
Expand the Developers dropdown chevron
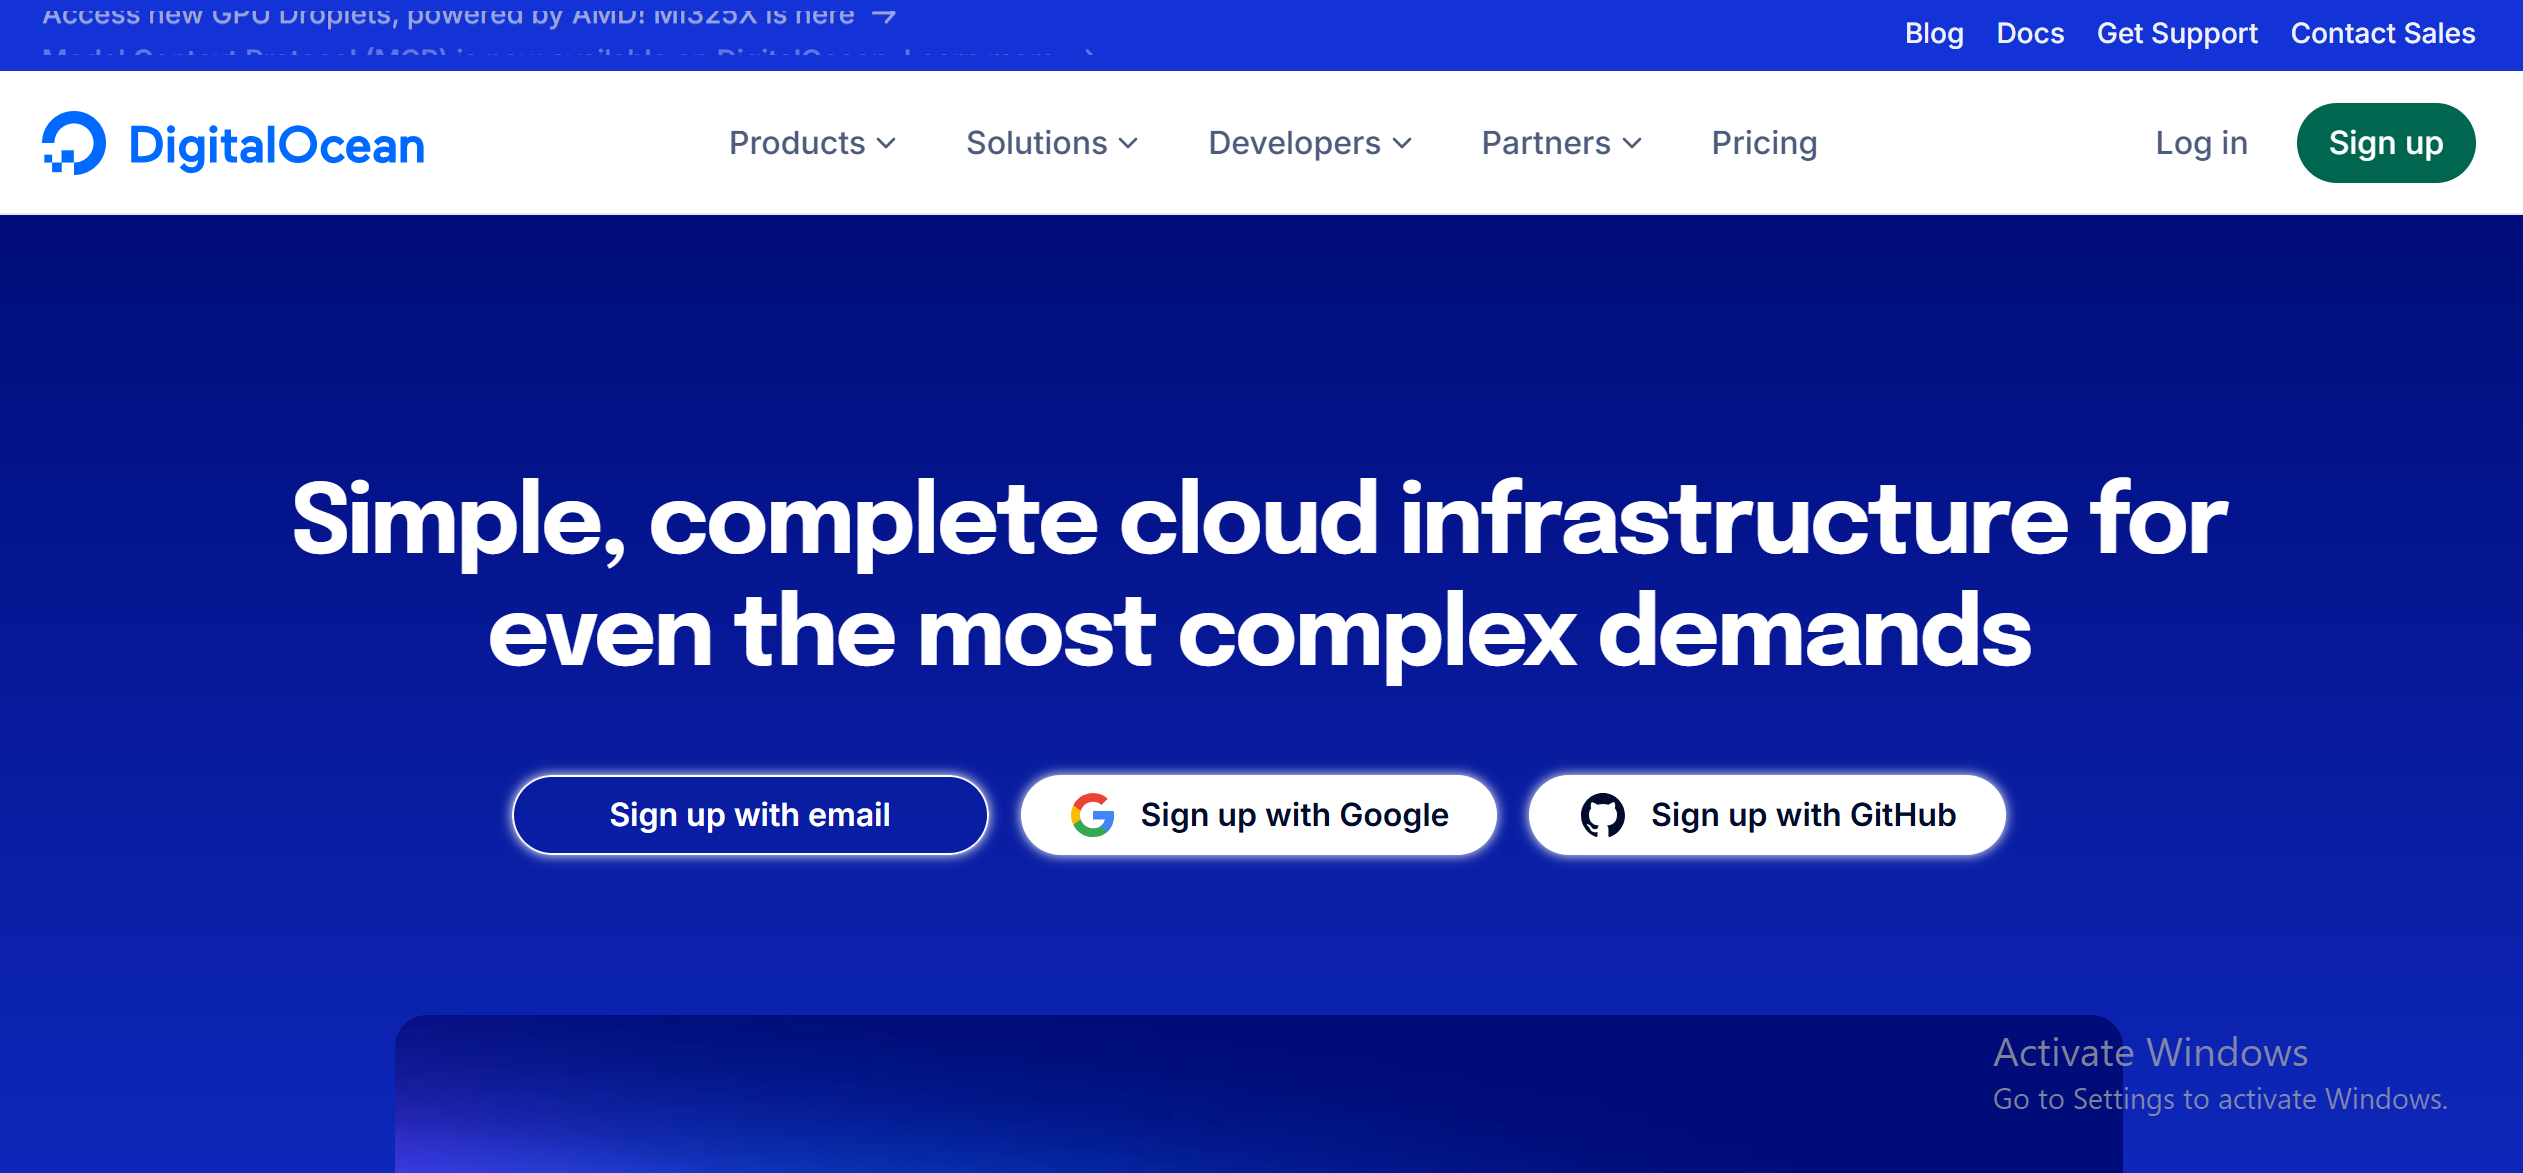click(x=1402, y=144)
